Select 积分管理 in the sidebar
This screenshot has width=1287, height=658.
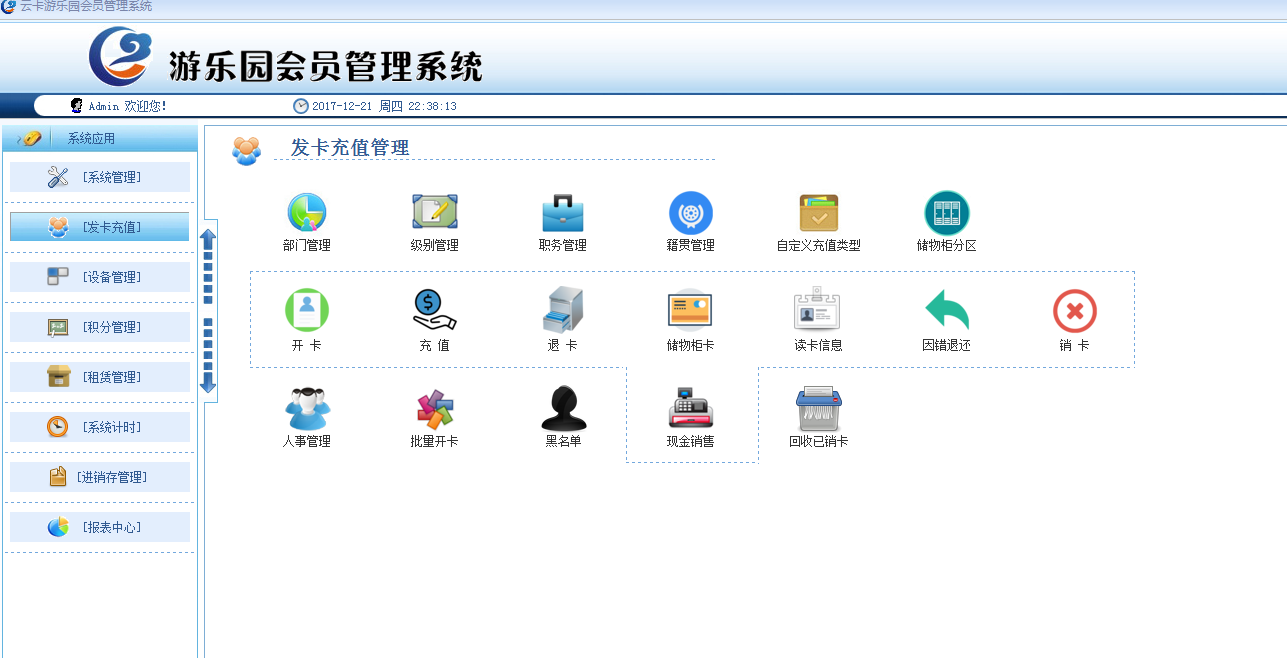pos(99,326)
